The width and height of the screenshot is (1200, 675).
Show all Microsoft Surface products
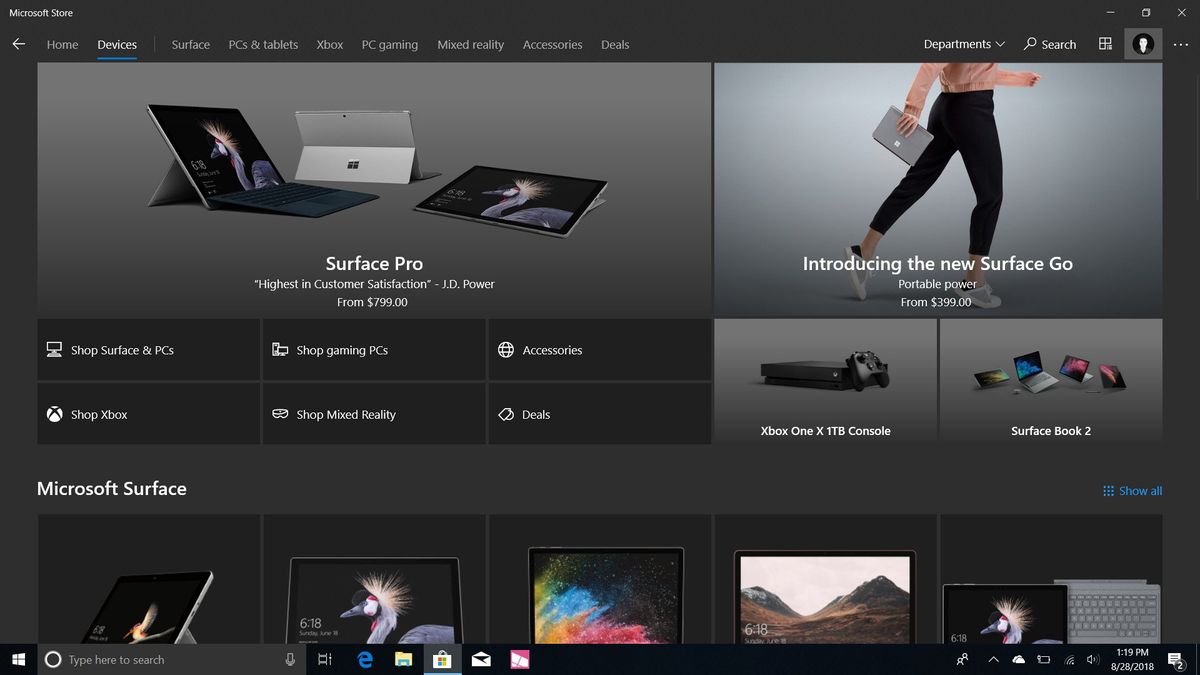pos(1132,491)
